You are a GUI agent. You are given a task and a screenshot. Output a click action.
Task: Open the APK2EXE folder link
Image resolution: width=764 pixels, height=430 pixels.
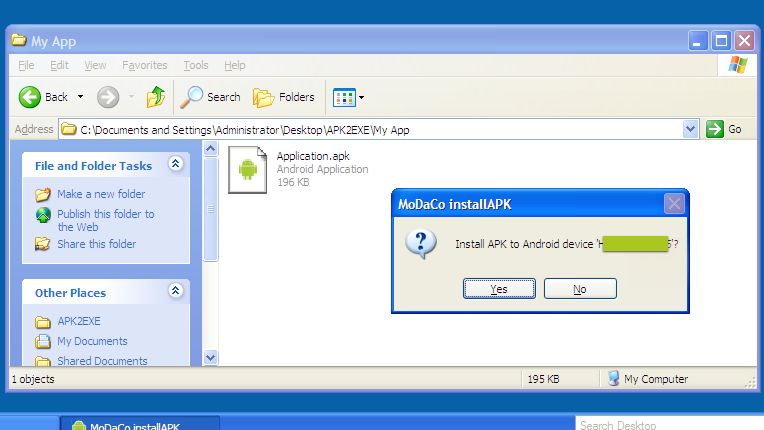point(79,321)
